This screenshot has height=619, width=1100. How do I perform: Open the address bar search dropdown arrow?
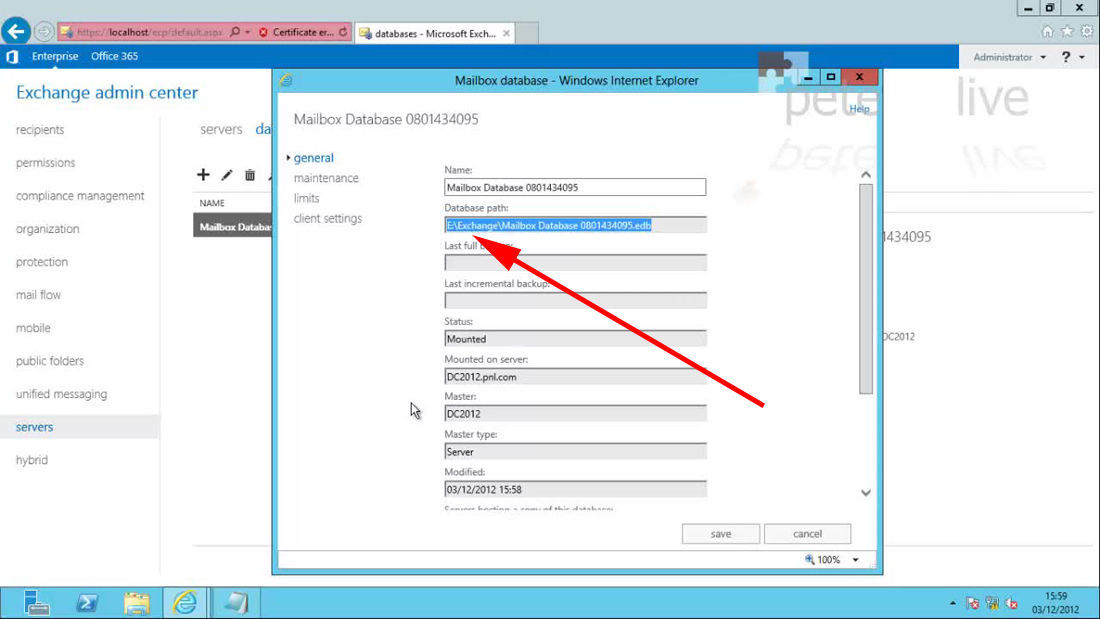248,32
